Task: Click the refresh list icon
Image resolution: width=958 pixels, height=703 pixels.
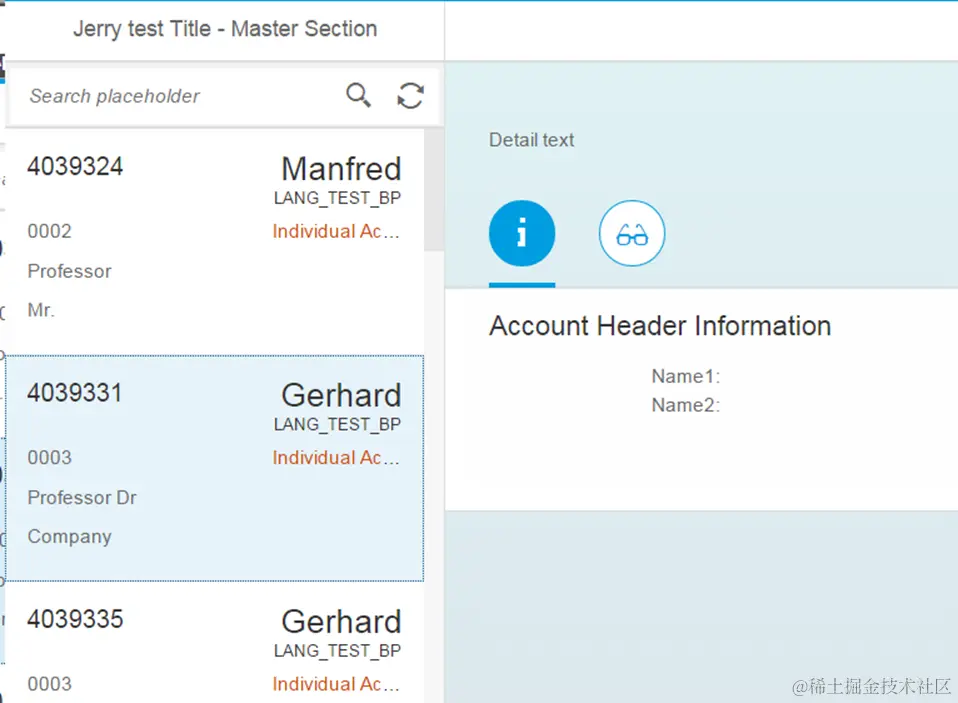Action: [x=410, y=95]
